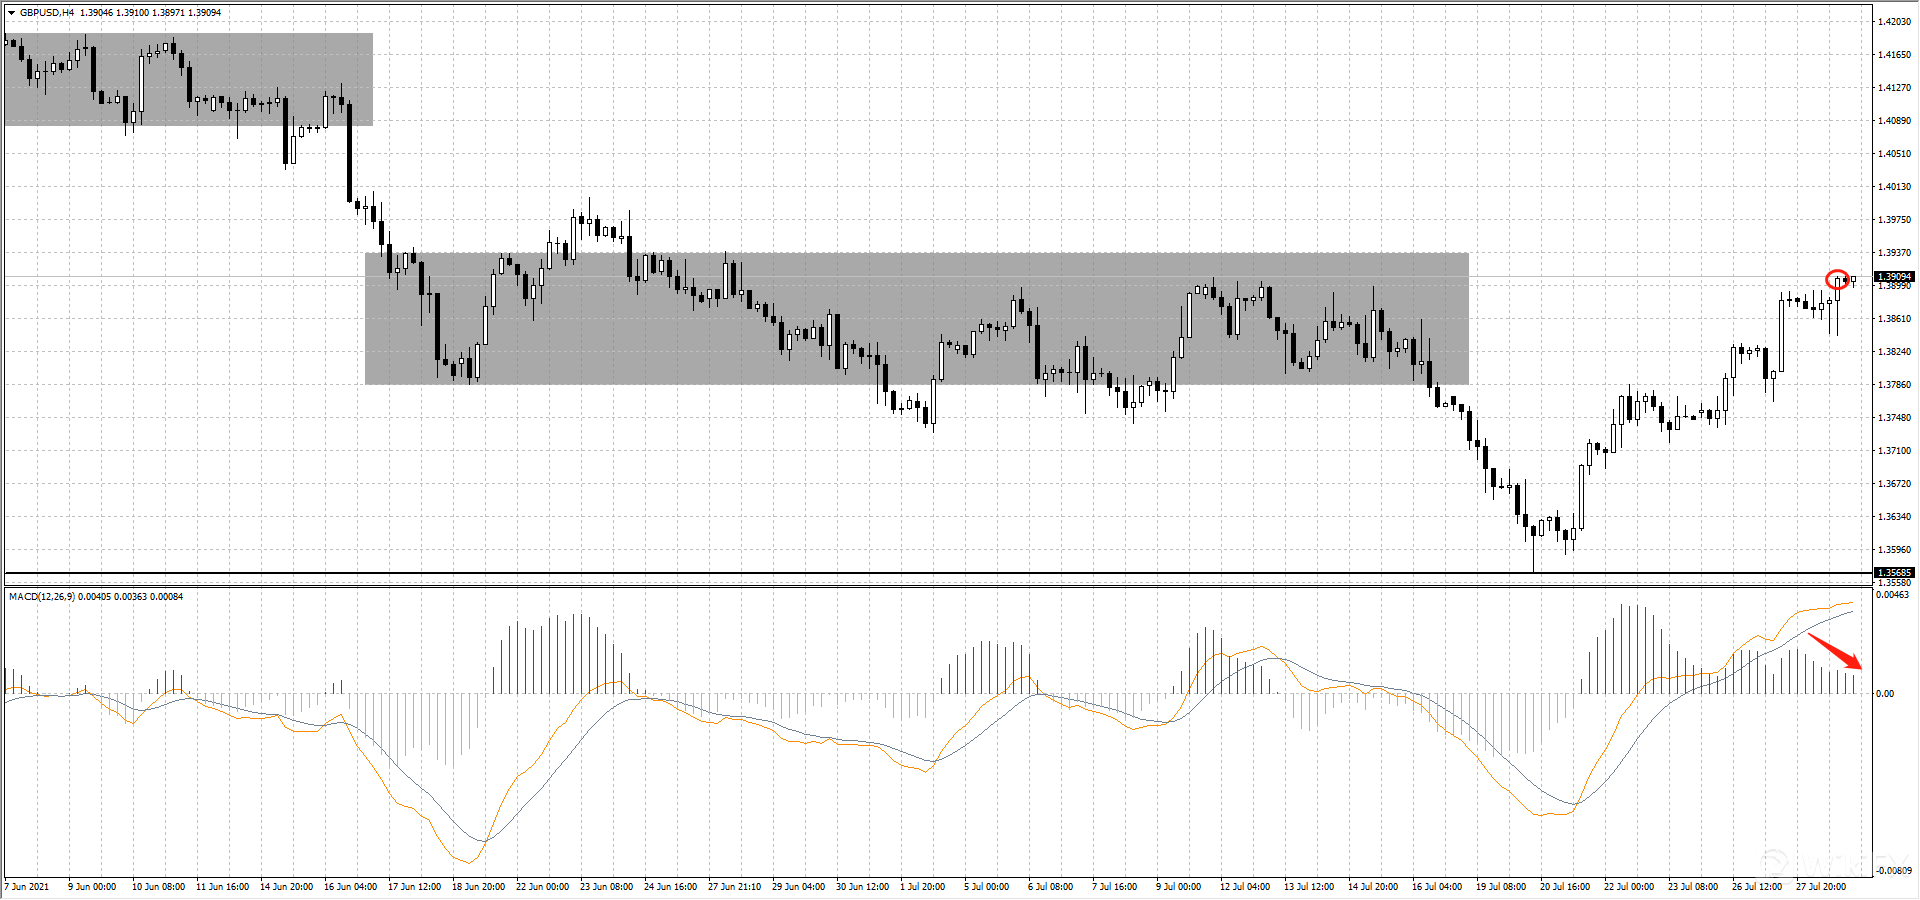1920x900 pixels.
Task: Click the current price label 1.39094
Action: pos(1894,277)
